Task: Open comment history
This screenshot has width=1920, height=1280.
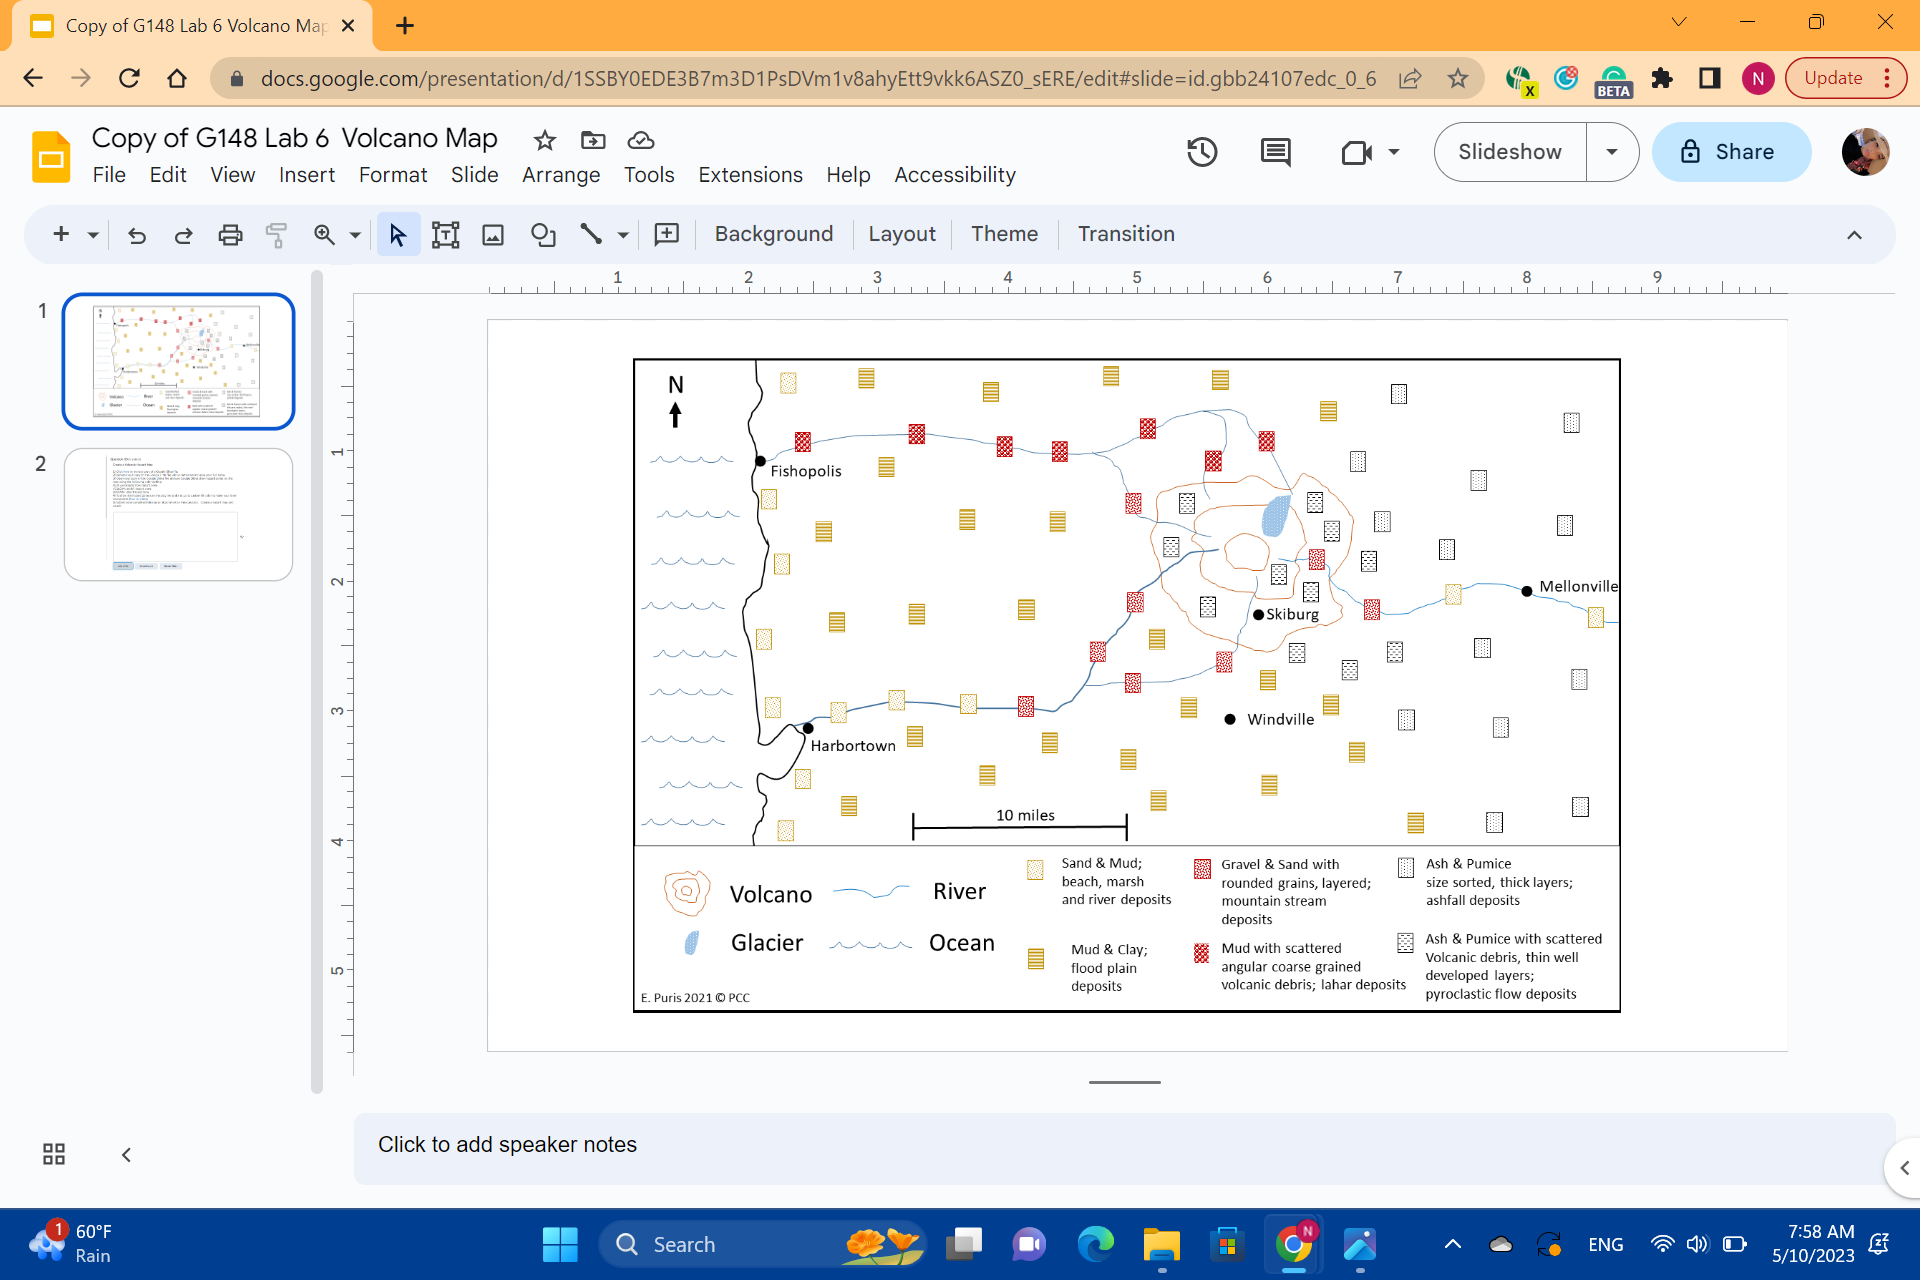Action: click(1275, 152)
